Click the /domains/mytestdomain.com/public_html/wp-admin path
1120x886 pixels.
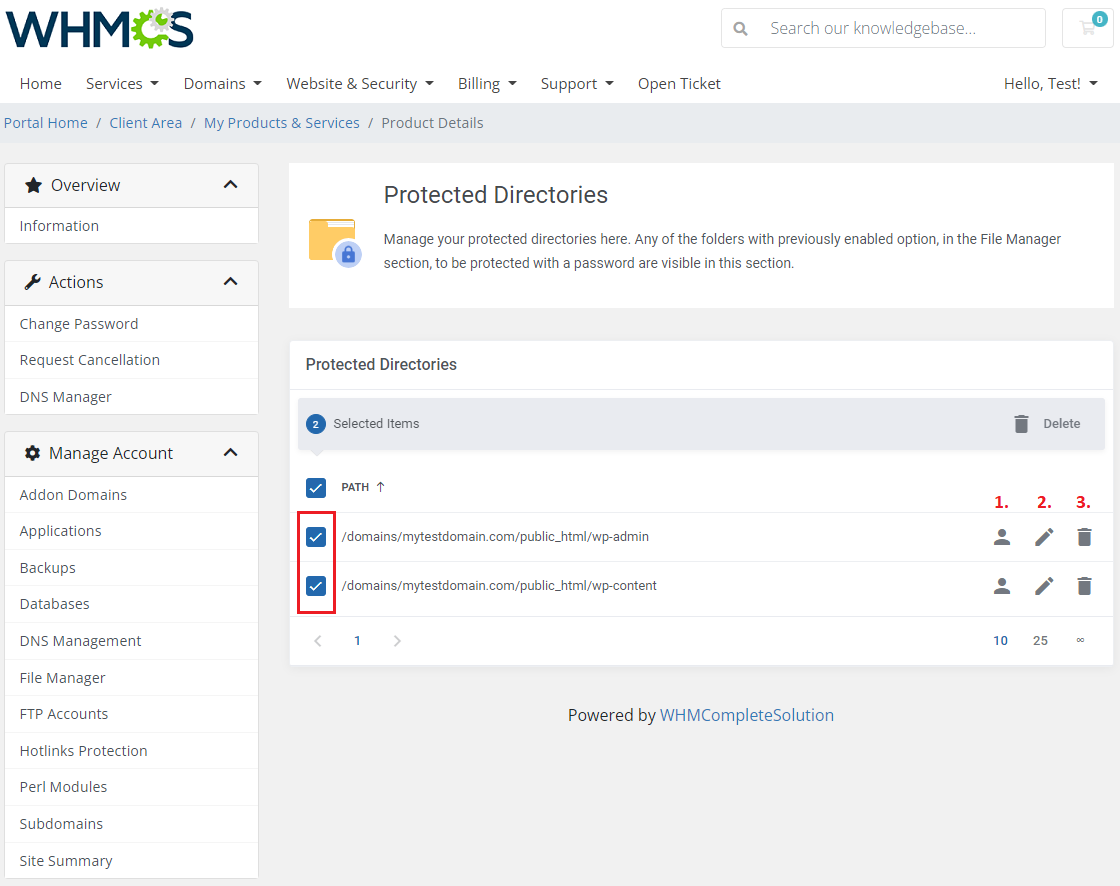tap(495, 537)
